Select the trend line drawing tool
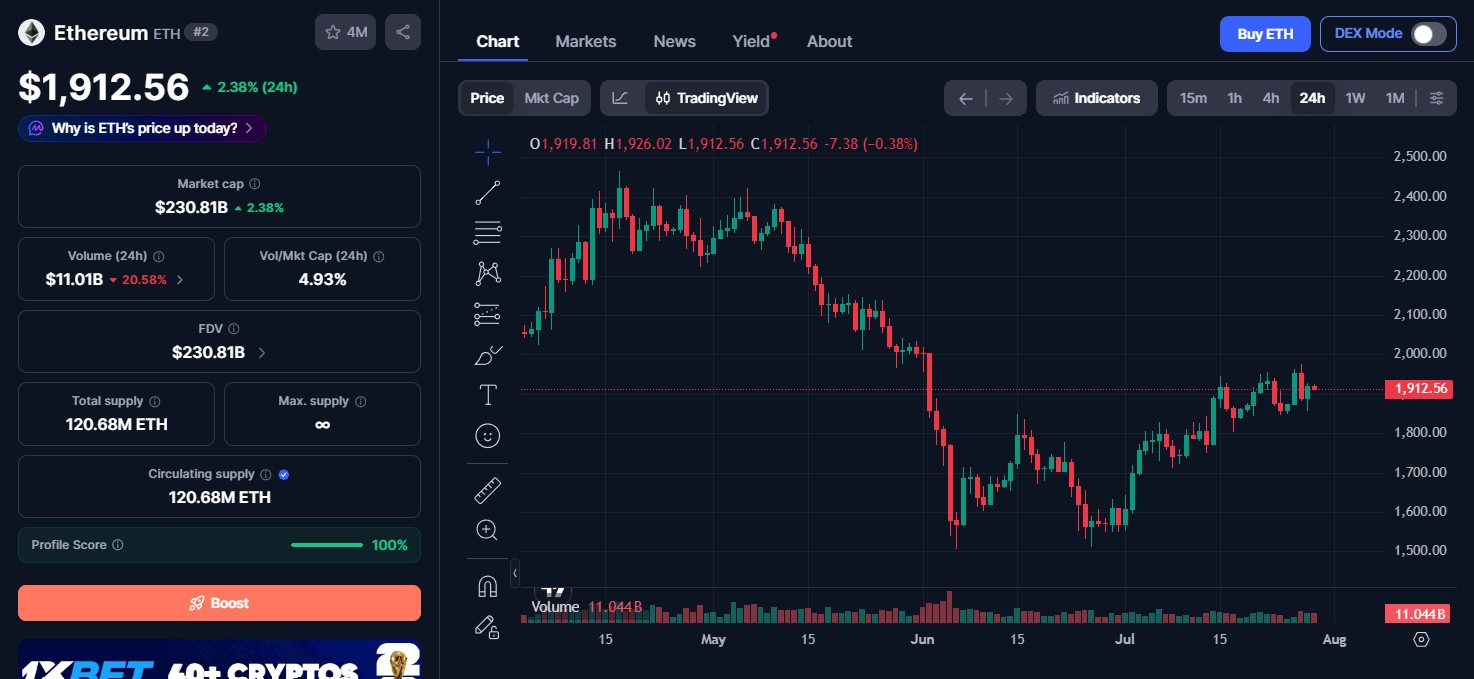 [x=488, y=193]
